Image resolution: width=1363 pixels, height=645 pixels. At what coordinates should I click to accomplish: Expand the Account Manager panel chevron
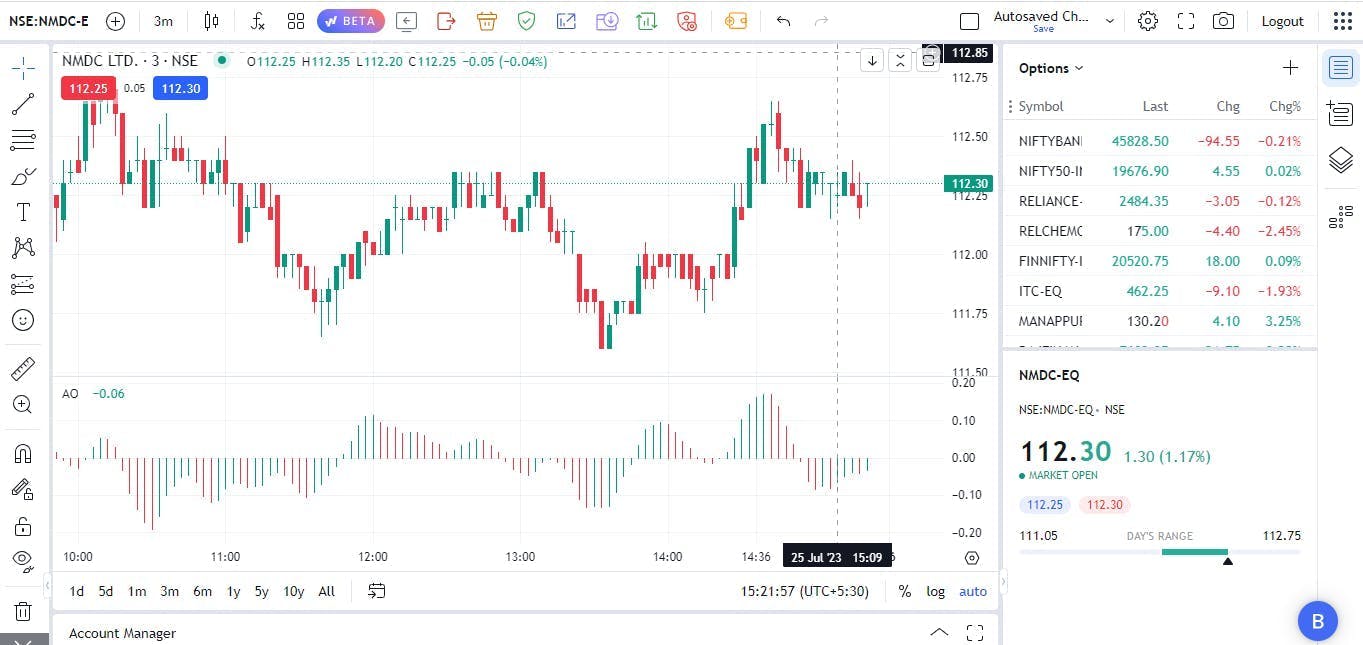(939, 633)
